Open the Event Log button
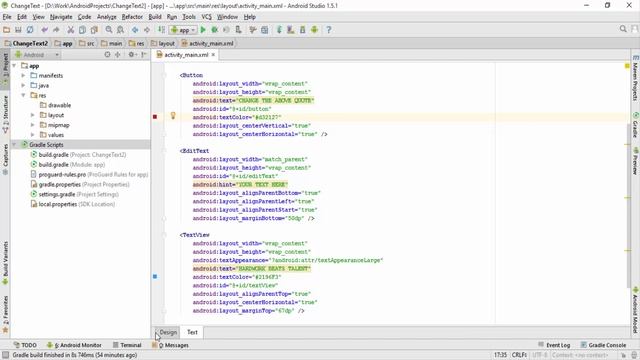The image size is (640, 360). (554, 345)
